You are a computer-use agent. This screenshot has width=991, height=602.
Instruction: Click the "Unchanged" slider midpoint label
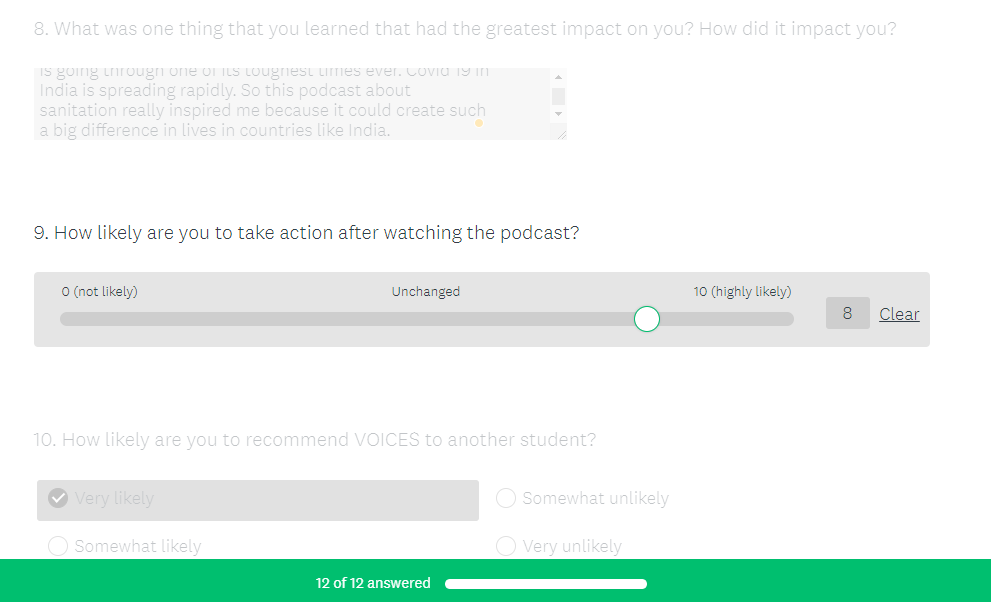click(426, 292)
